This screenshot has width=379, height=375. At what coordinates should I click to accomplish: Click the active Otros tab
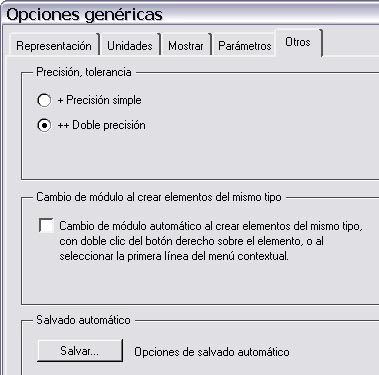coord(298,42)
